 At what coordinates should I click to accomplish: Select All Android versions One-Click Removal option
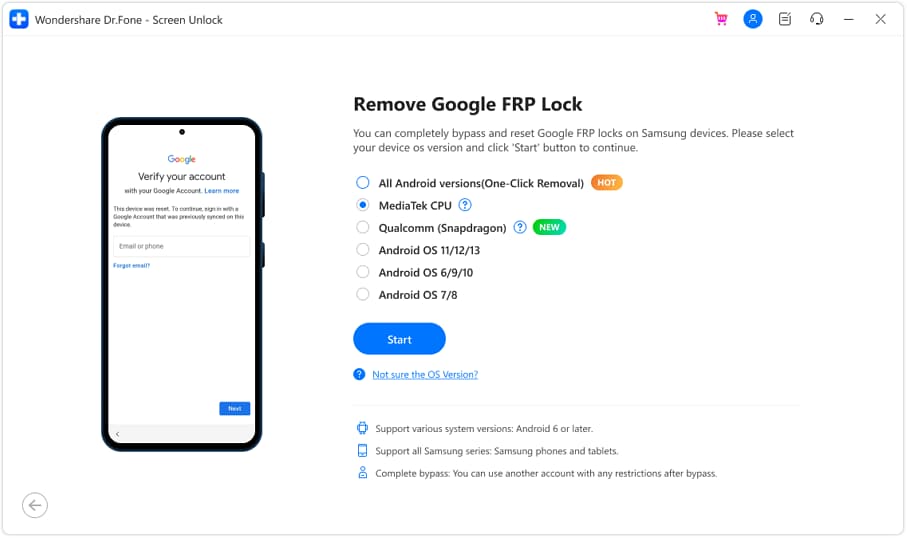click(x=363, y=183)
